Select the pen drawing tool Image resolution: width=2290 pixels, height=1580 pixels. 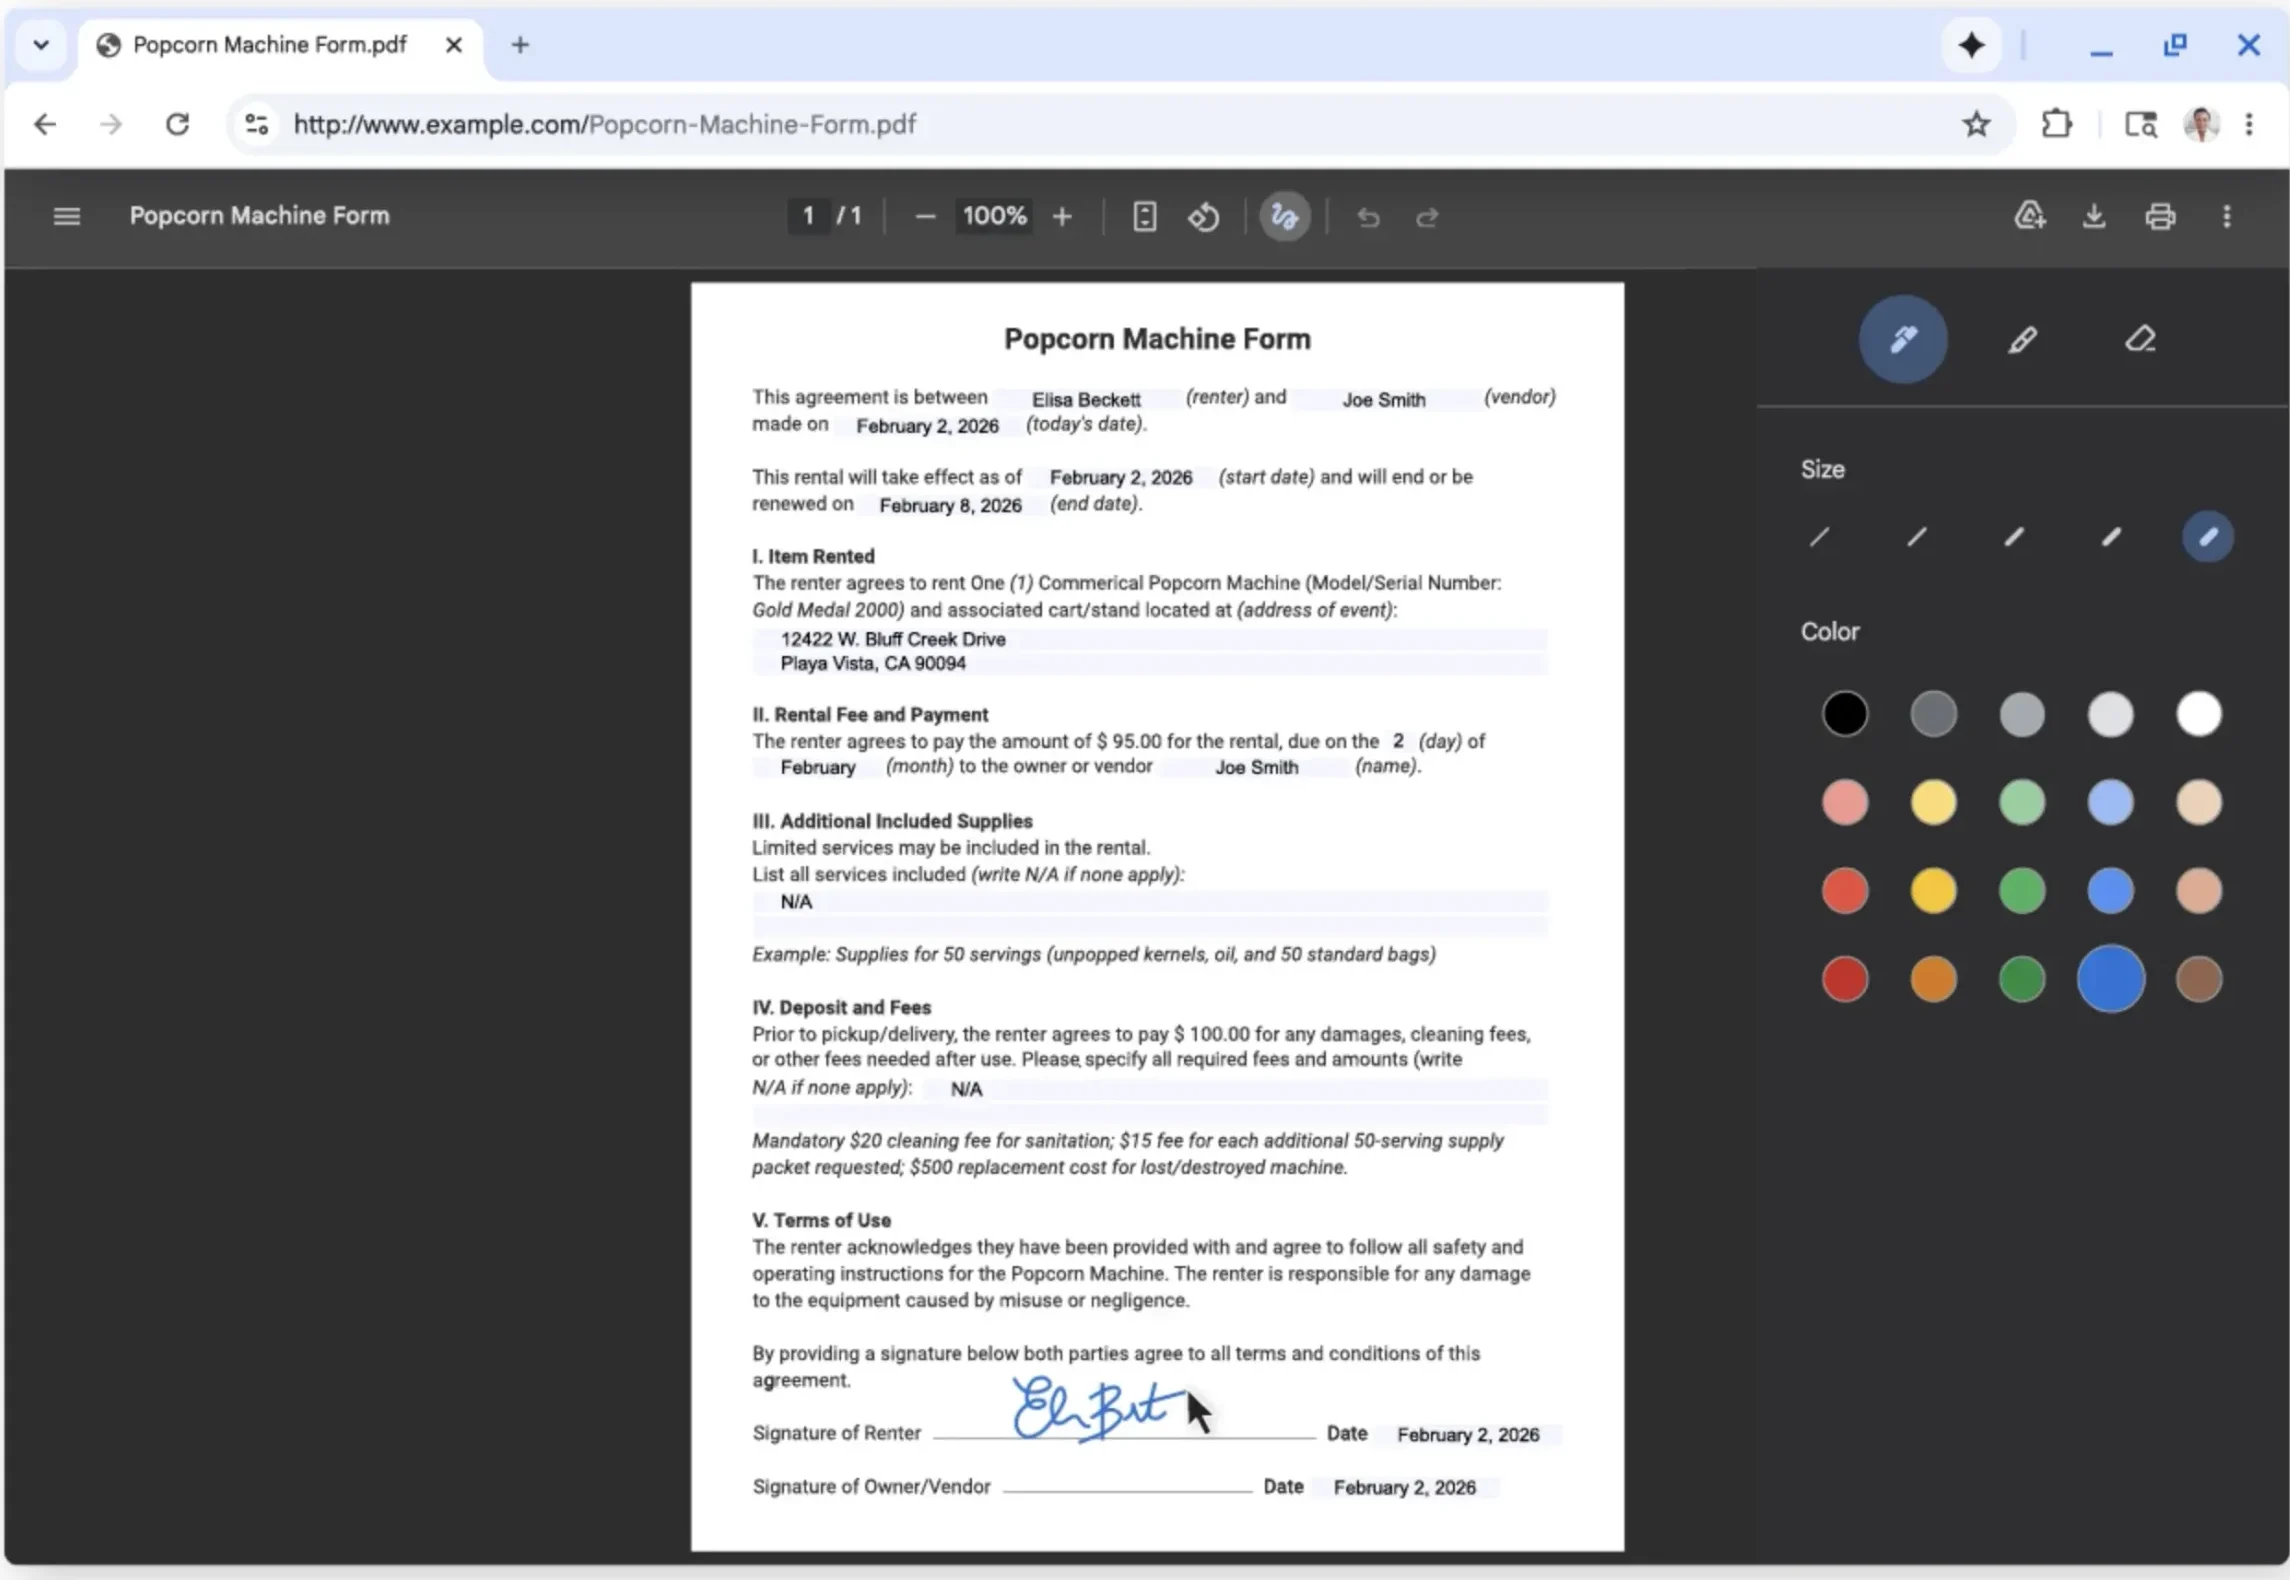1902,339
